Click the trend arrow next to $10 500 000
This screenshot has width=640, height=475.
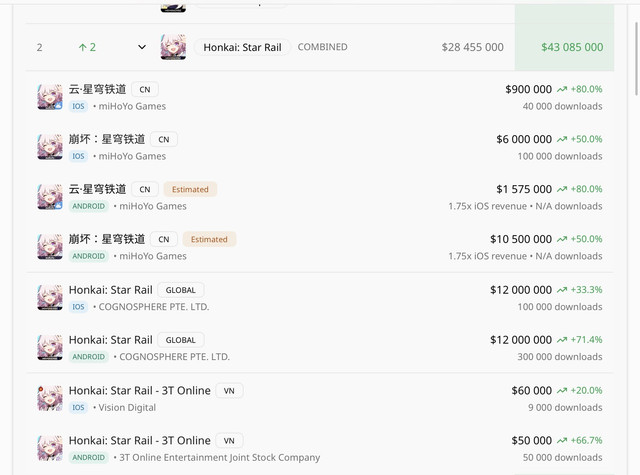[562, 239]
